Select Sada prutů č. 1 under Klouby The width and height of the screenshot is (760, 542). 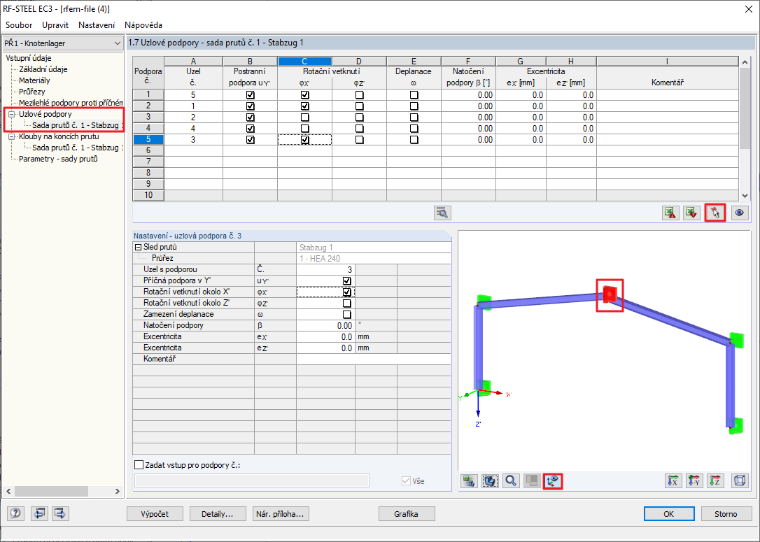(76, 148)
